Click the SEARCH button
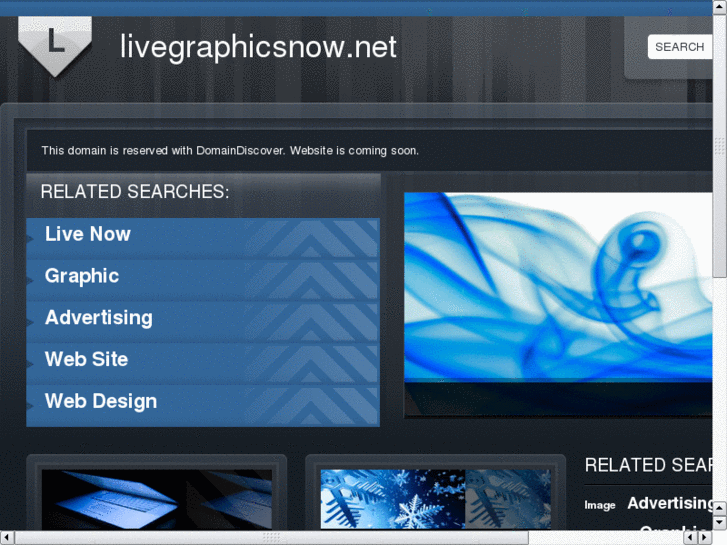The height and width of the screenshot is (545, 727). point(679,47)
